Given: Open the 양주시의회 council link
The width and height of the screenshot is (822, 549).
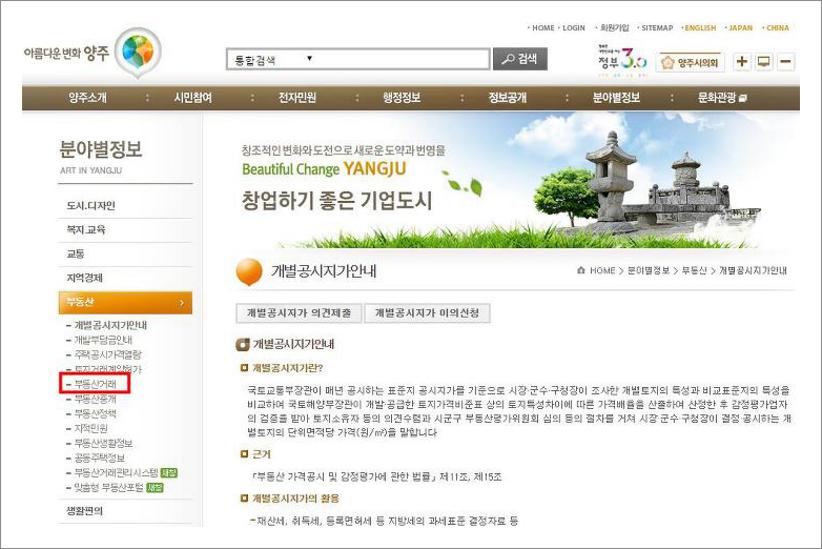Looking at the screenshot, I should pos(690,62).
